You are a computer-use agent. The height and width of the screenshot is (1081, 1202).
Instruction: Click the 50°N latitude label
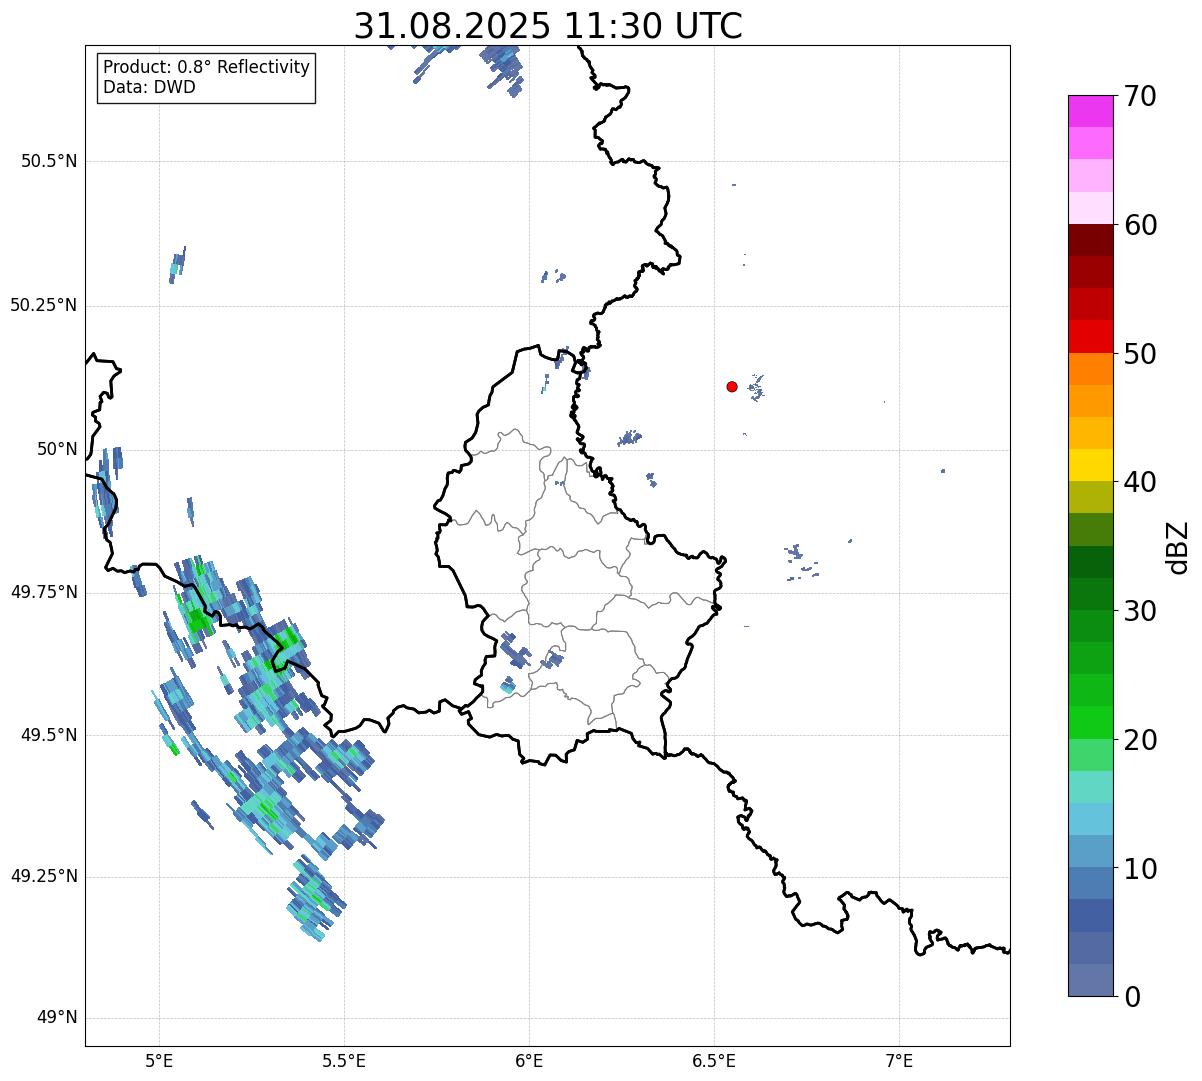pyautogui.click(x=57, y=449)
